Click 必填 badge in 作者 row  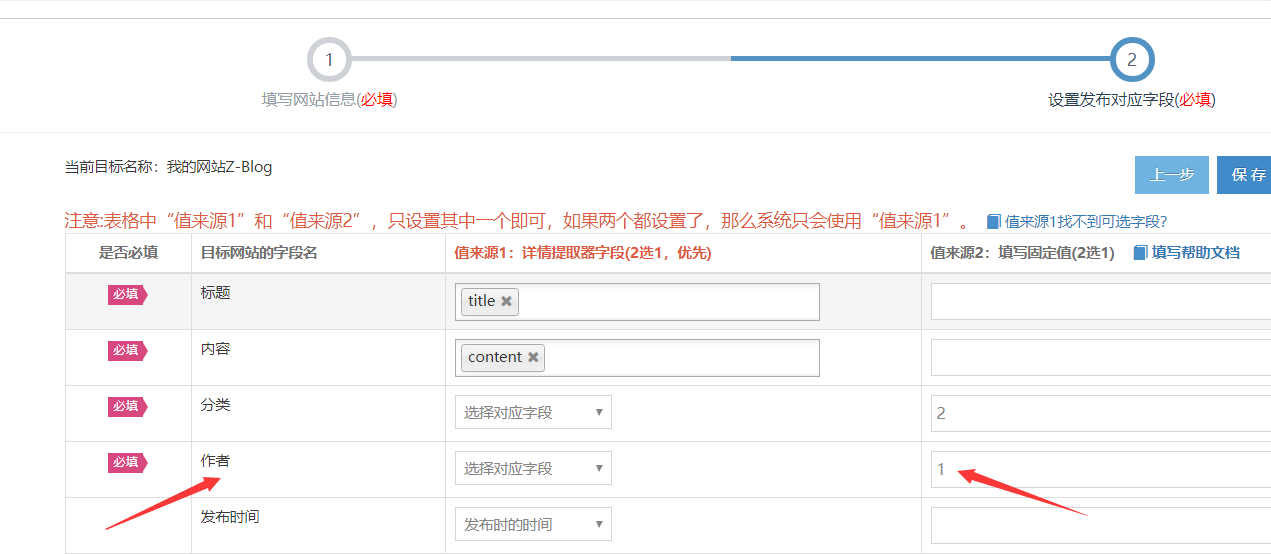[128, 462]
